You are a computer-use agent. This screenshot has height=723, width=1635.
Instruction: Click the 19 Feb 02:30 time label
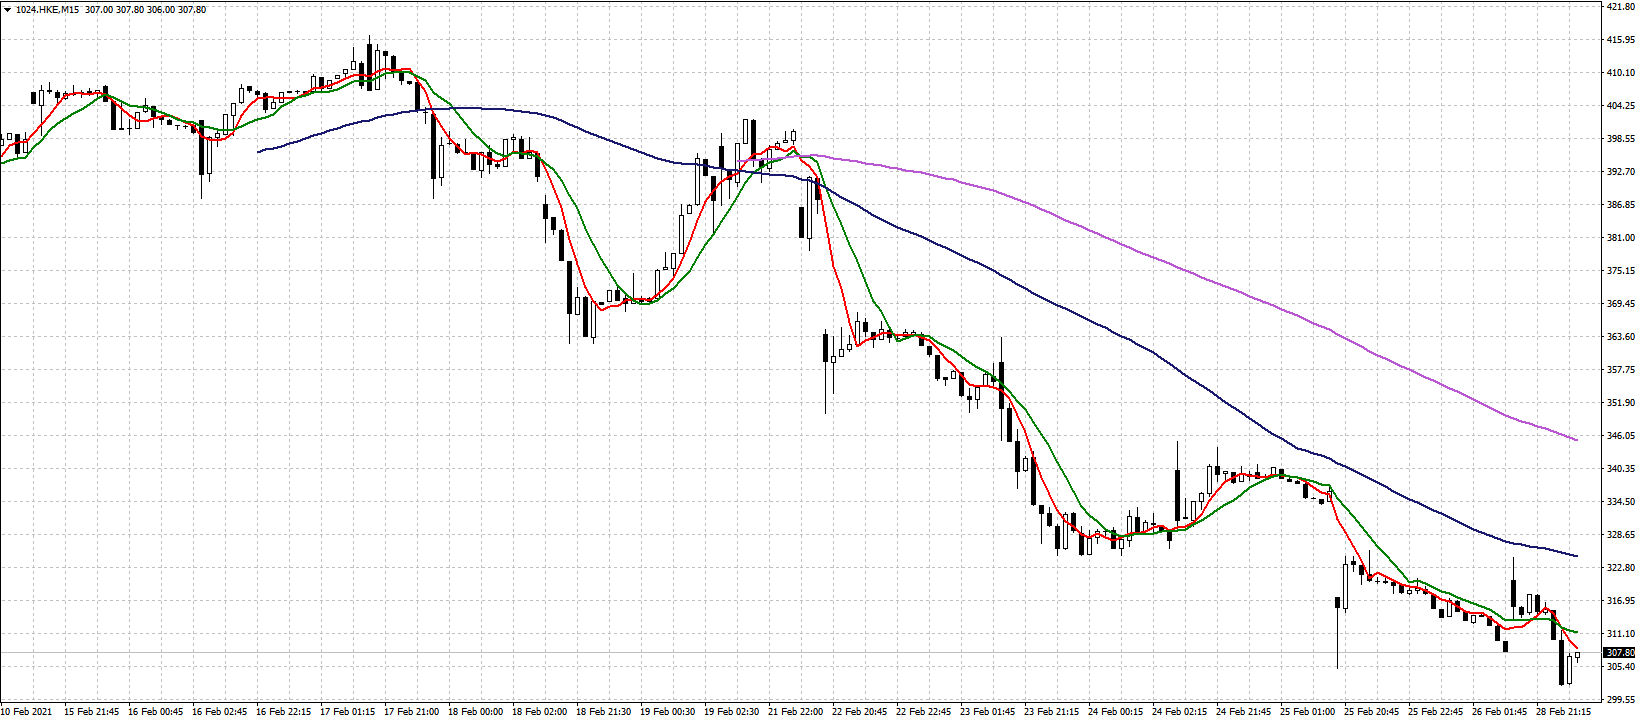click(x=732, y=712)
